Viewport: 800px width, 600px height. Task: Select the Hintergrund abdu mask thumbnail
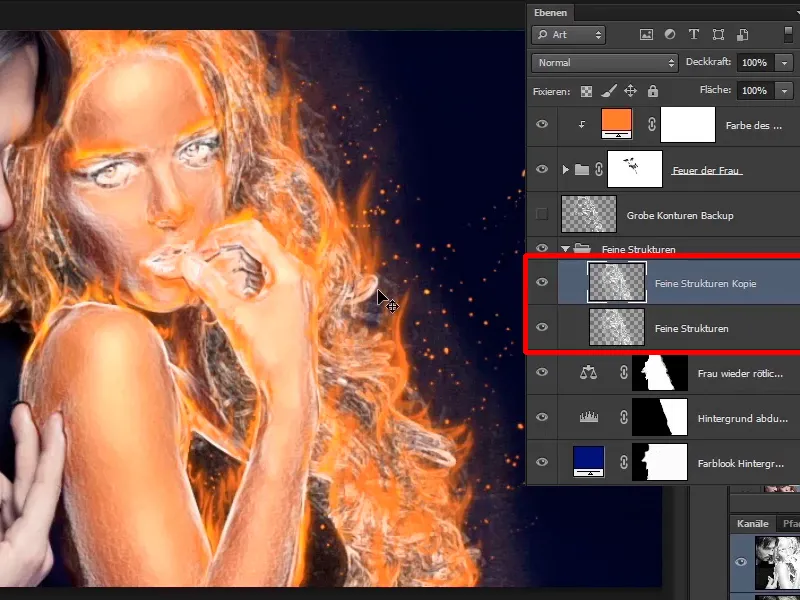coord(660,417)
